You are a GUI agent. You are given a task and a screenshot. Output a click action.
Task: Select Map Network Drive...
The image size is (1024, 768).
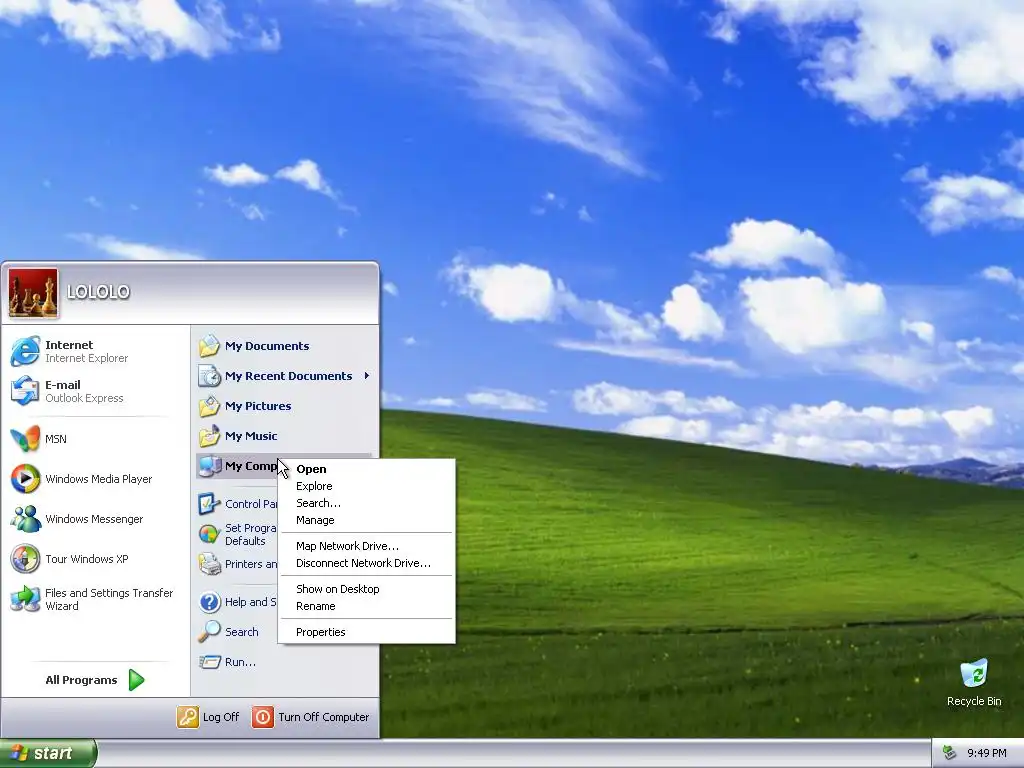pos(366,546)
